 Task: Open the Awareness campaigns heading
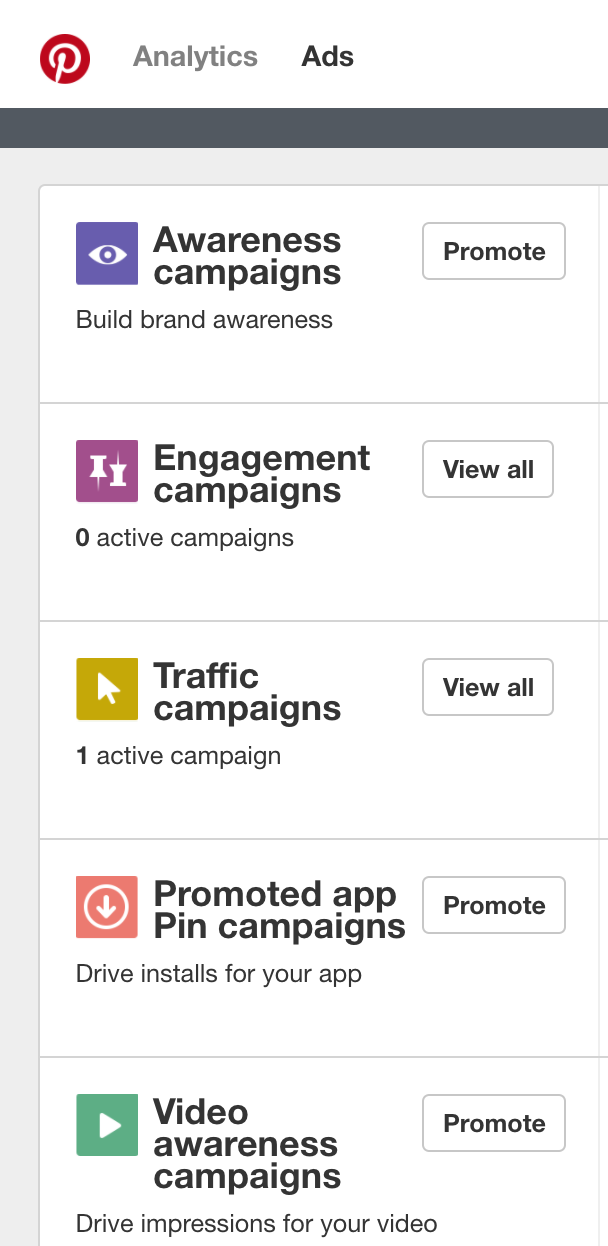click(248, 253)
